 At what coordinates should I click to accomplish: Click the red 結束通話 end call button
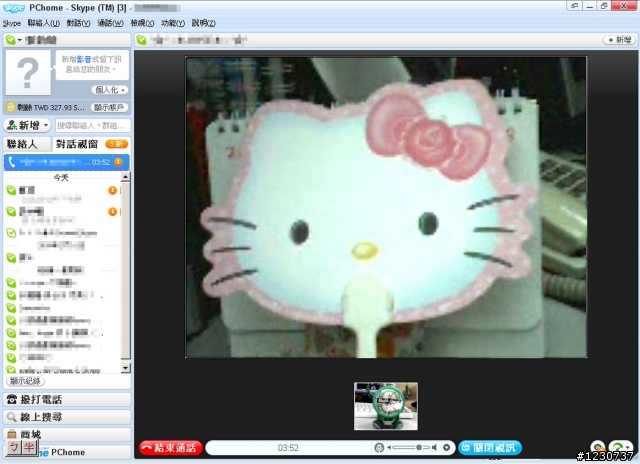[x=171, y=448]
